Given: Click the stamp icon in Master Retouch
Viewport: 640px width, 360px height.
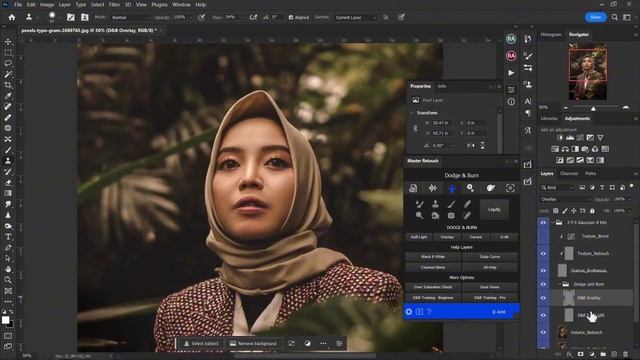Looking at the screenshot, I should [436, 204].
